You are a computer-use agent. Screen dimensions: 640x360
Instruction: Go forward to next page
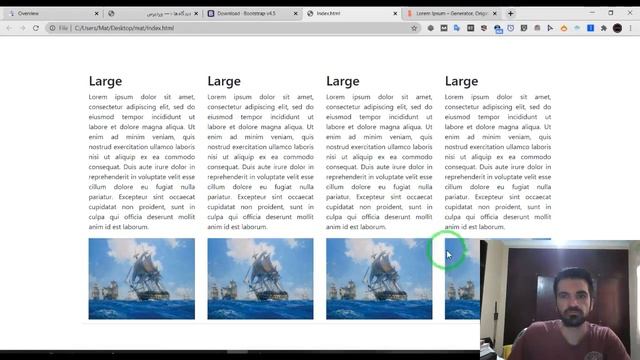click(x=22, y=28)
